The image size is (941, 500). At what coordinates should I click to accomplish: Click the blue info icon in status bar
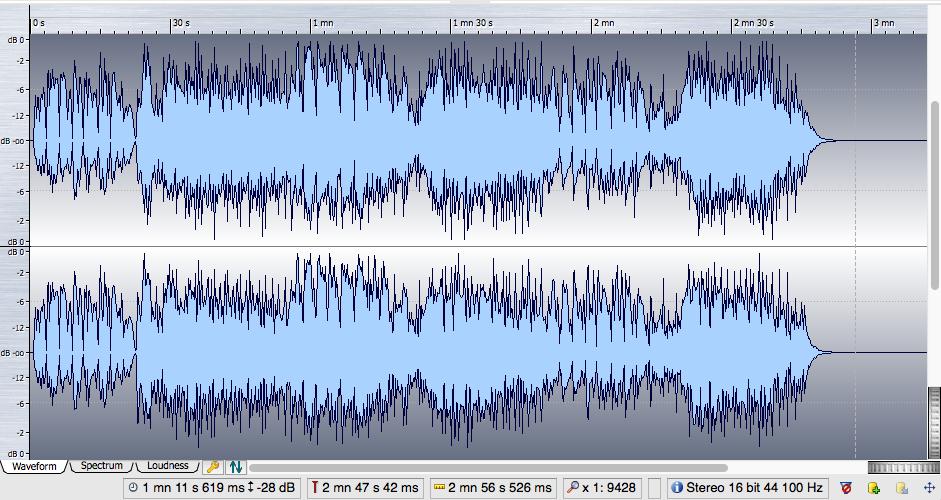677,487
